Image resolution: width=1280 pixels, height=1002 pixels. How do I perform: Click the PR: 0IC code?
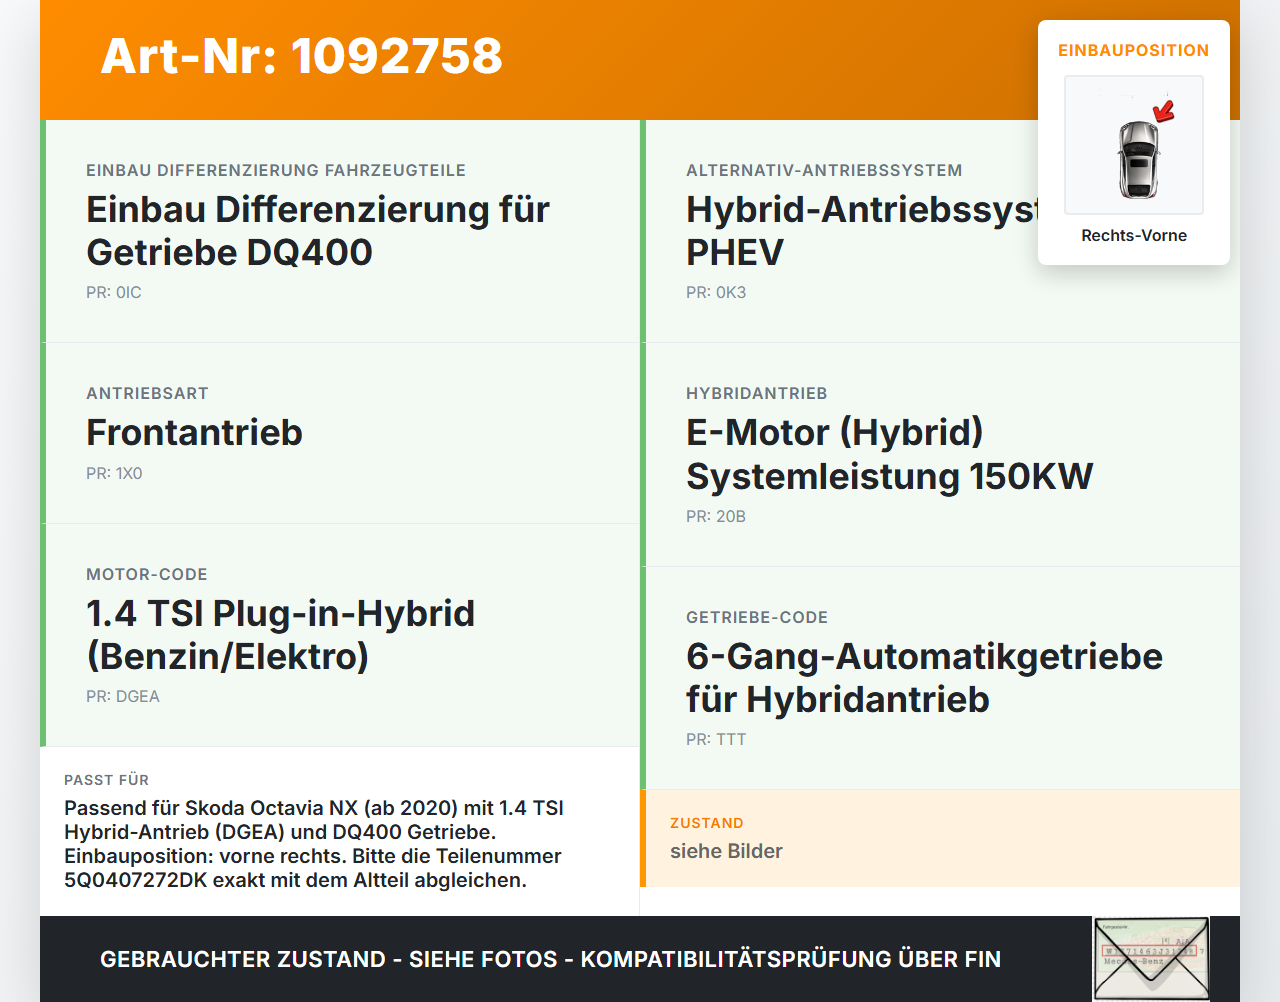(114, 292)
